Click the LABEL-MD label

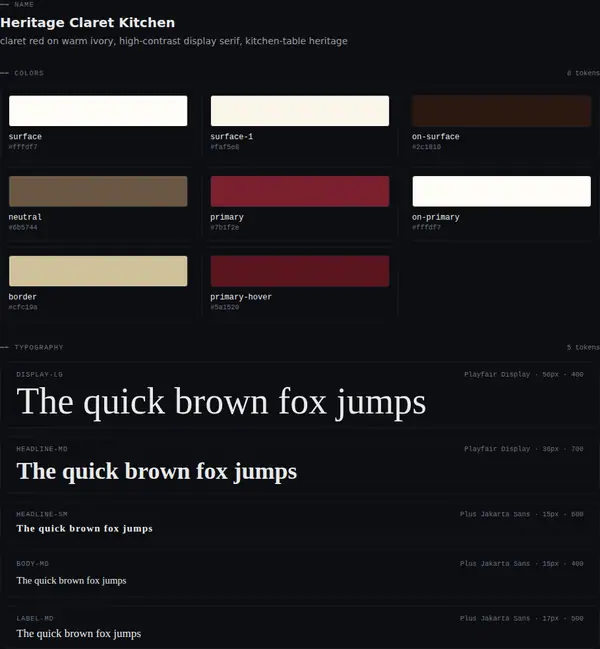point(35,618)
